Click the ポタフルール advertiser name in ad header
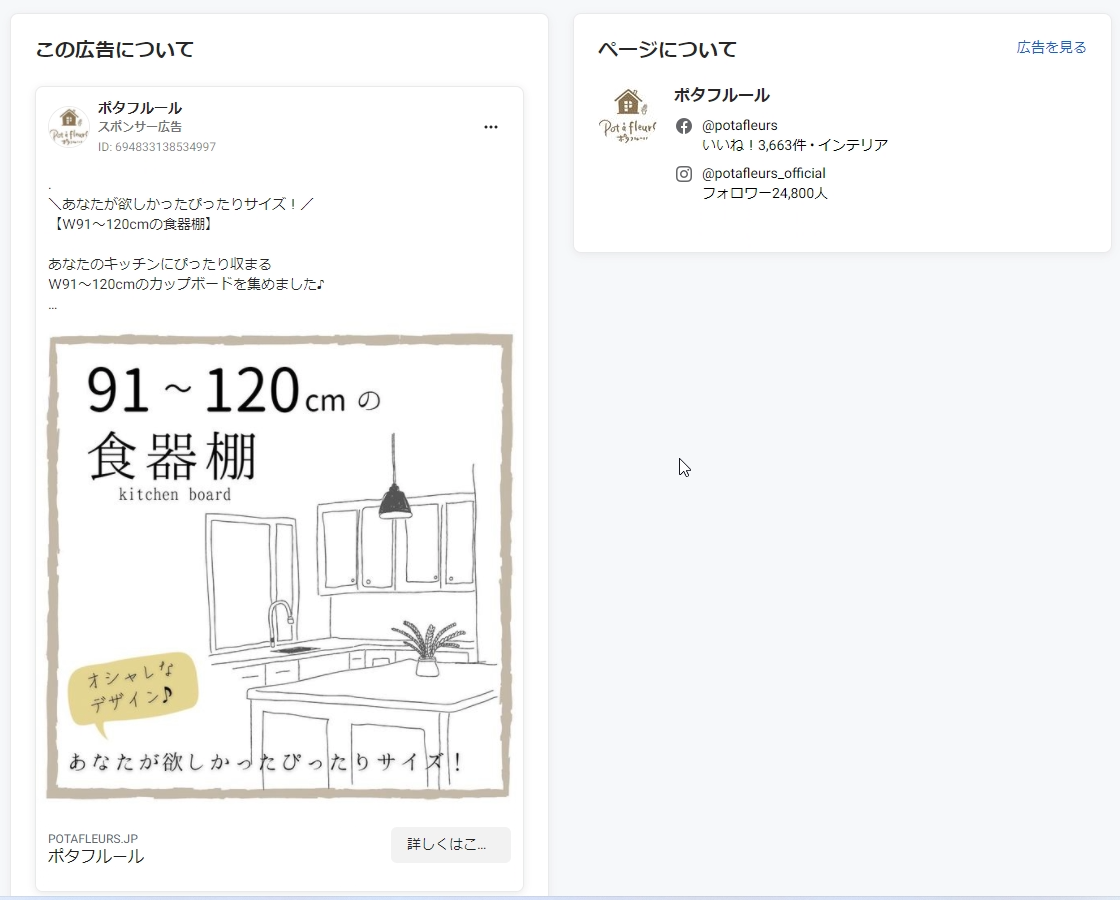 point(140,108)
